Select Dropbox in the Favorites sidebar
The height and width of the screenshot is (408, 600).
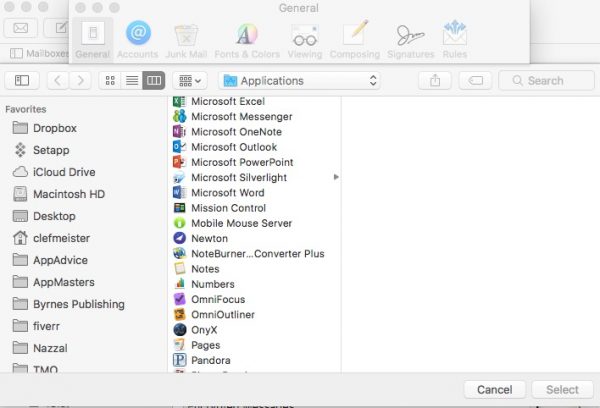tap(54, 128)
